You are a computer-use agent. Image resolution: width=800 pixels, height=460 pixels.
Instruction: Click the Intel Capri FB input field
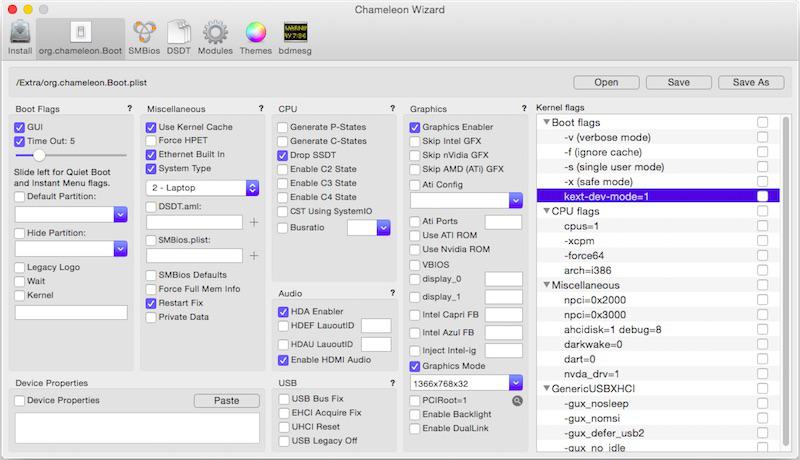click(503, 315)
